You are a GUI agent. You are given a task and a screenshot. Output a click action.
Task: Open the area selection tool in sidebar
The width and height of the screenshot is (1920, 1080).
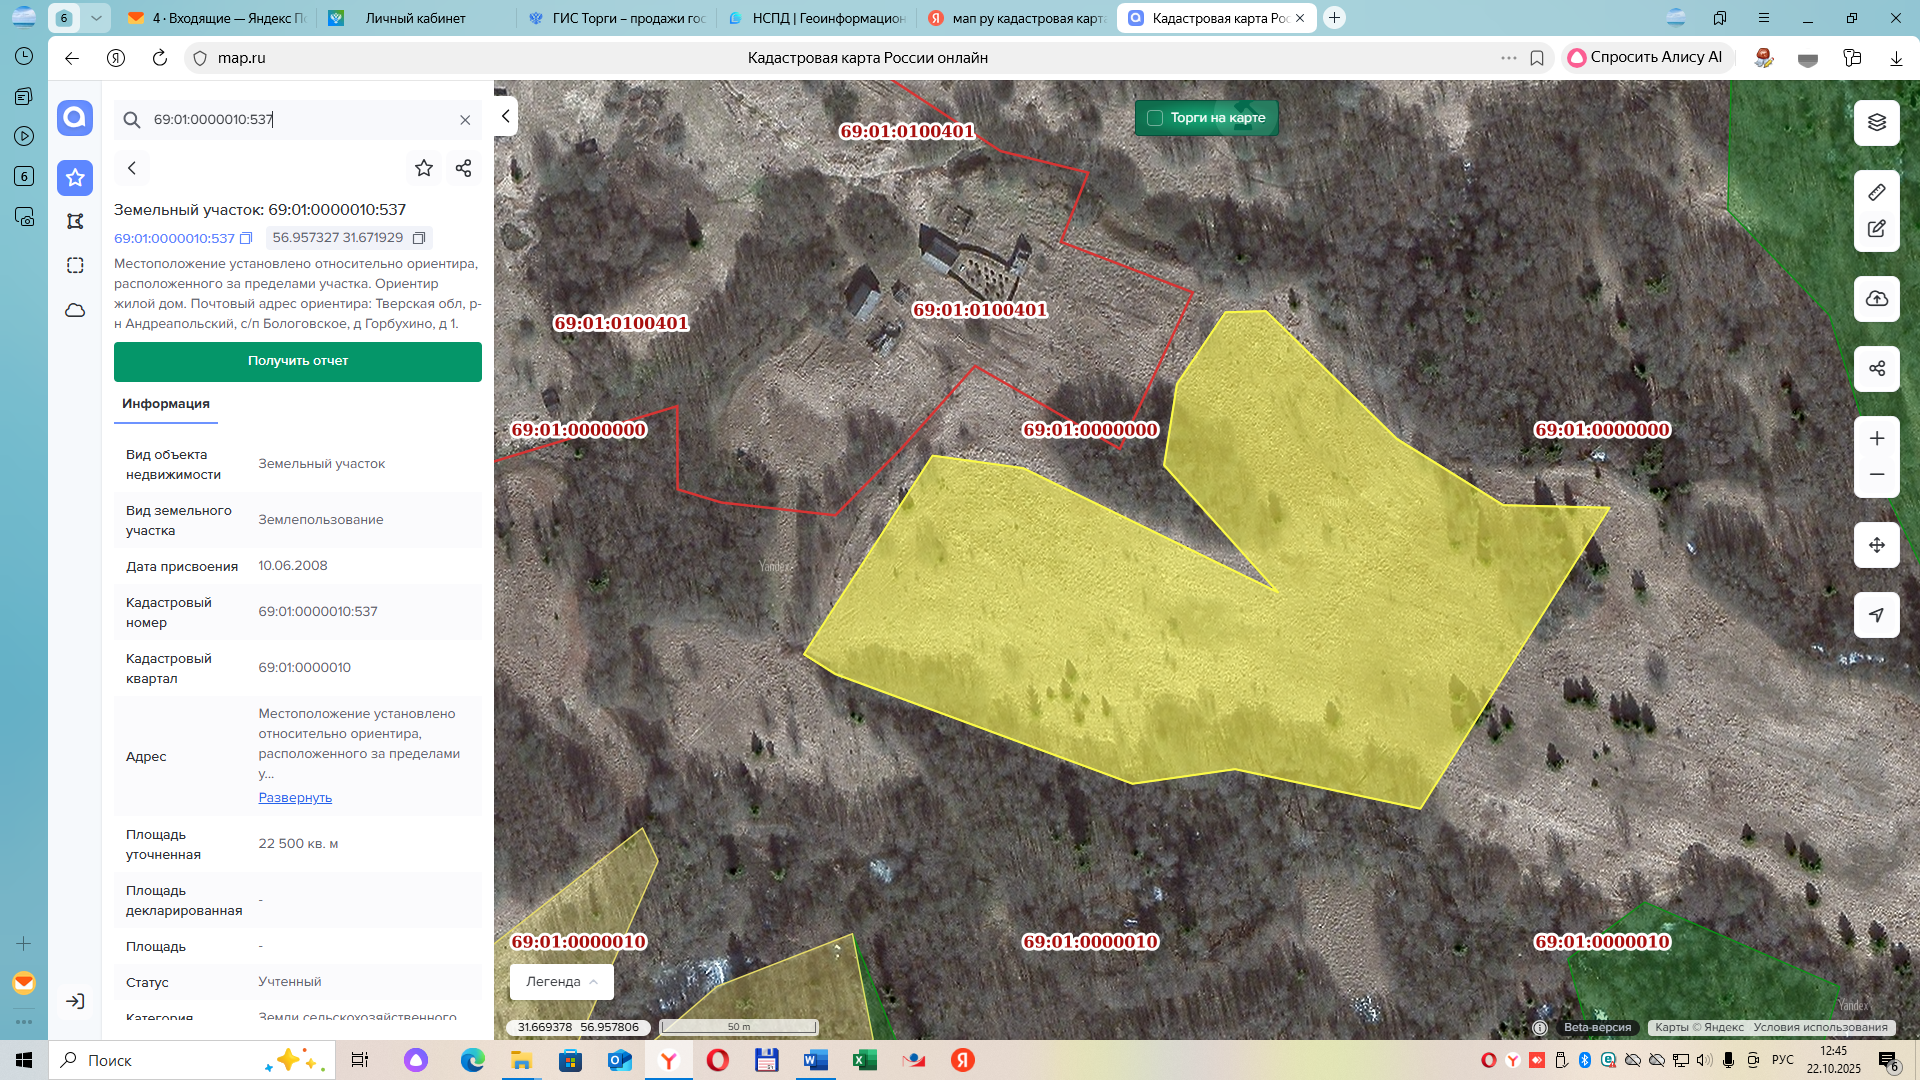[75, 265]
